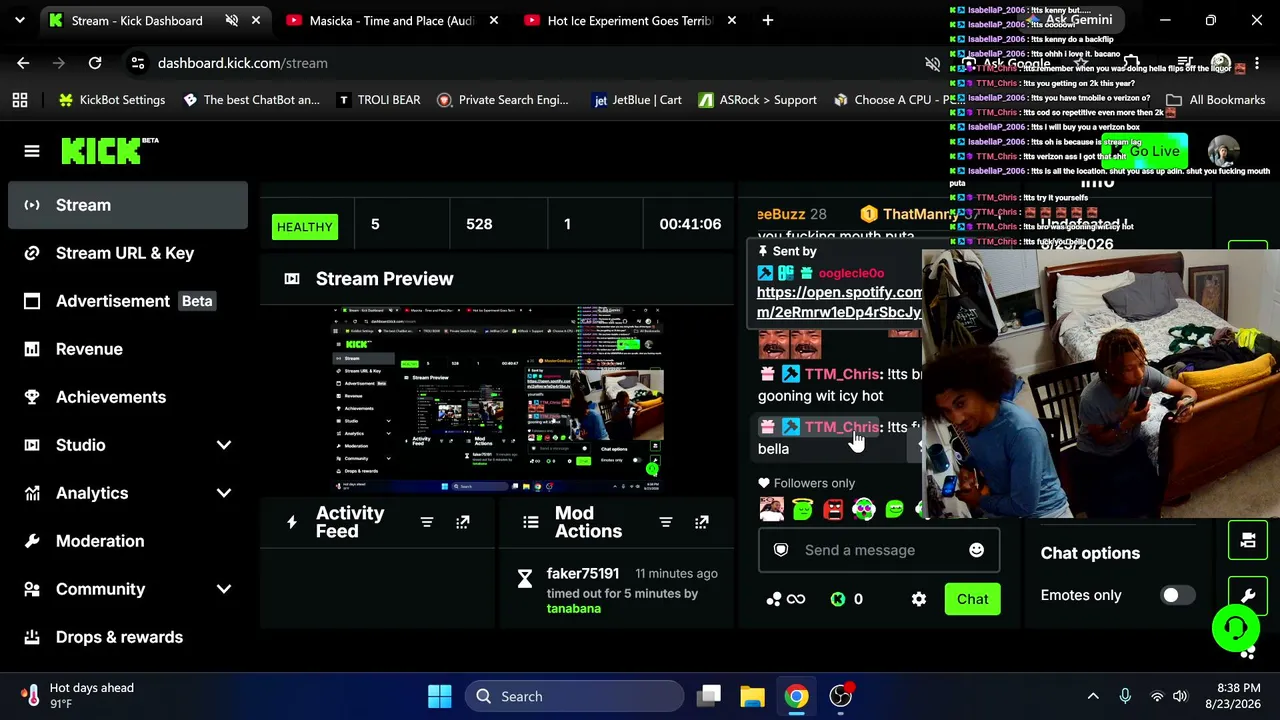This screenshot has width=1280, height=720.
Task: Click the taskbar Search box
Action: click(574, 696)
